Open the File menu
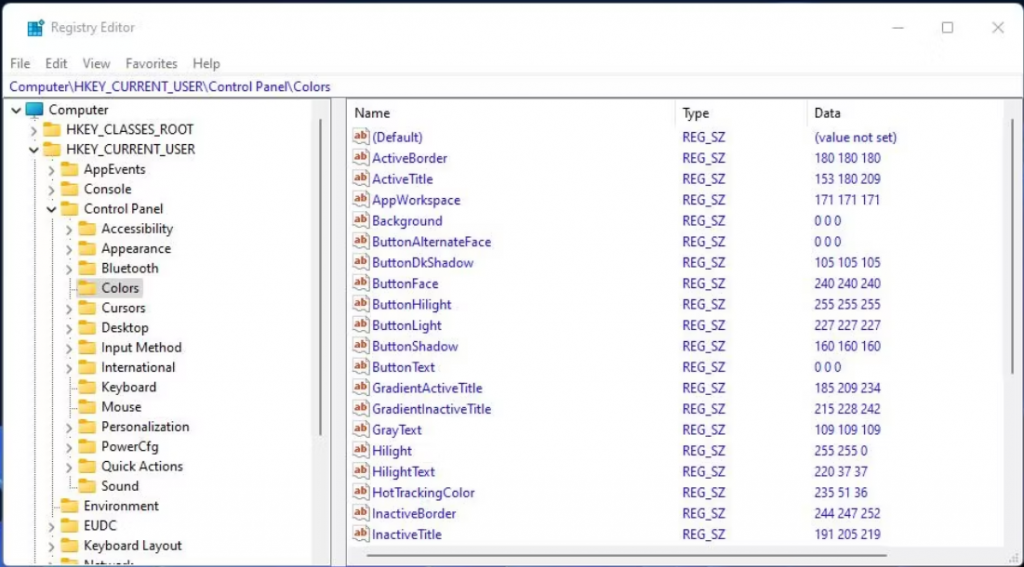This screenshot has height=567, width=1024. point(20,63)
